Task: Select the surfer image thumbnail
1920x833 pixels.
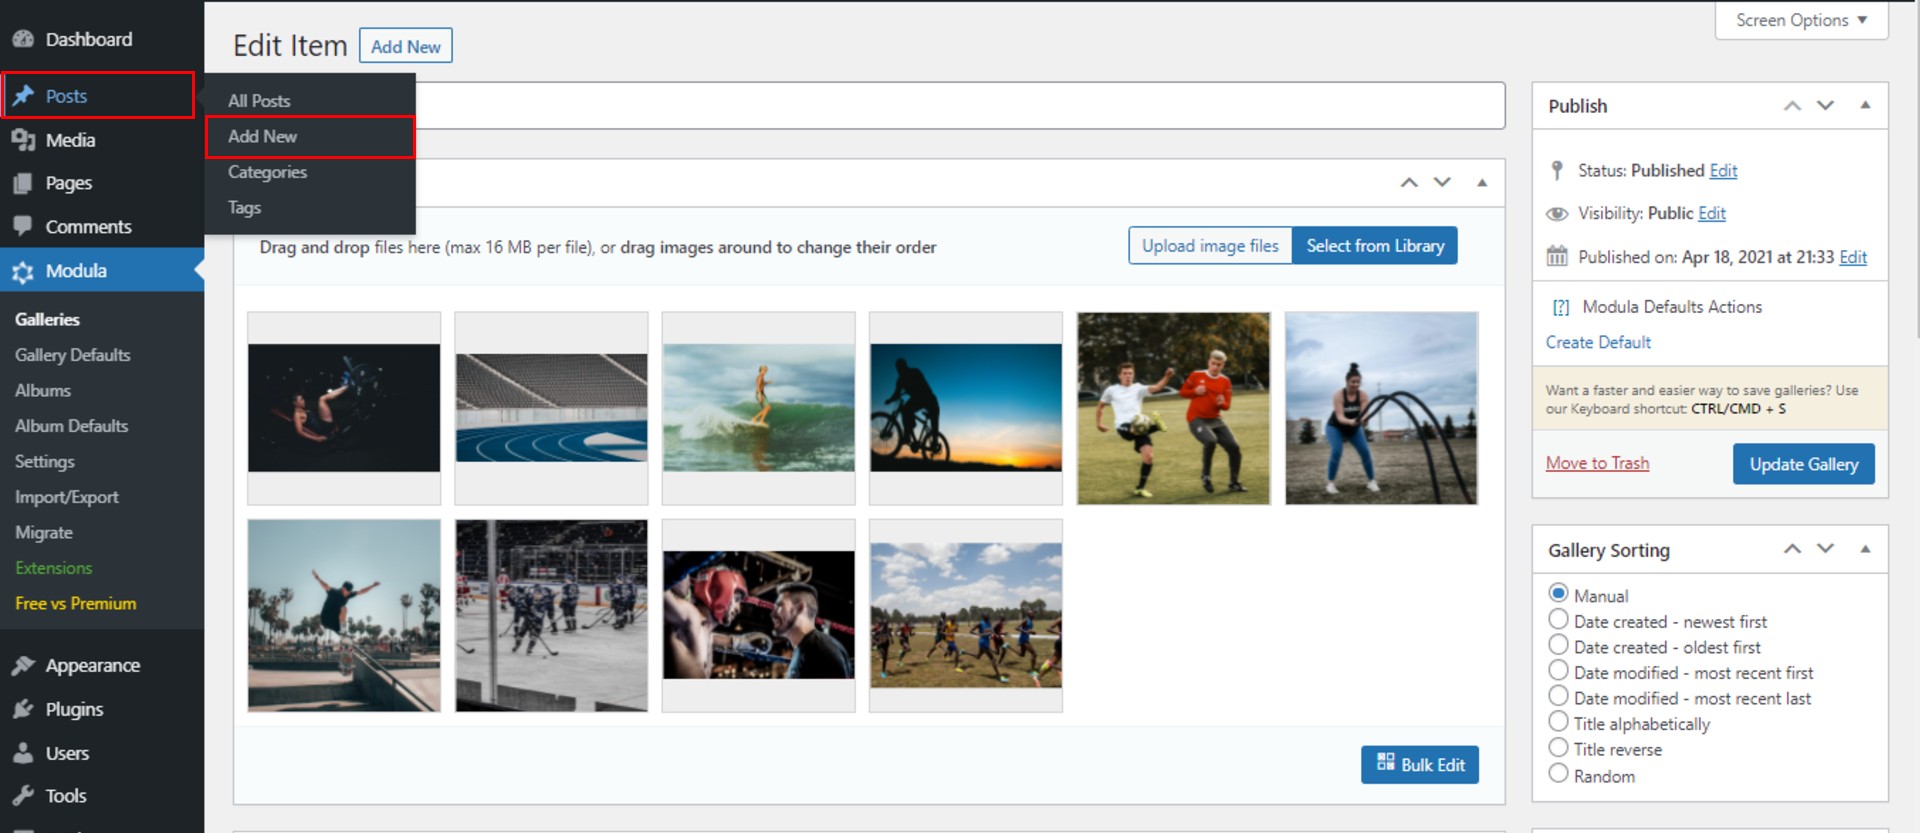Action: pyautogui.click(x=759, y=408)
